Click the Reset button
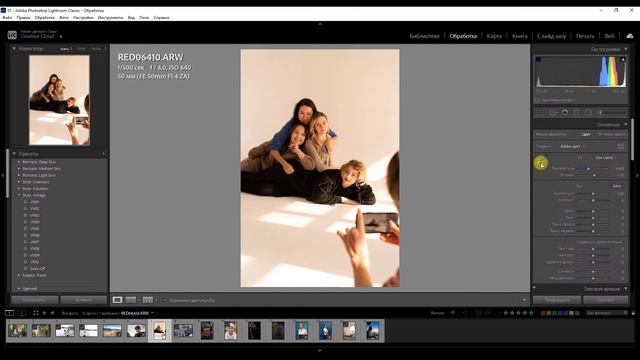The image size is (640, 360). (605, 300)
